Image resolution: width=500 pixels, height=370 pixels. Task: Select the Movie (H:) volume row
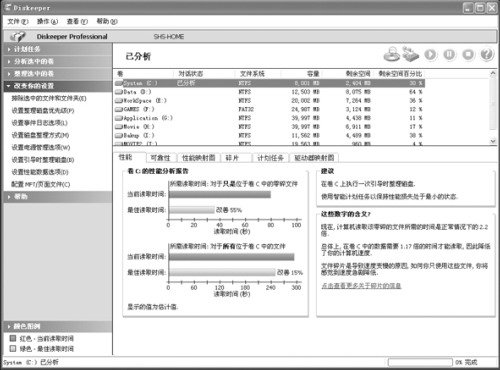269,127
